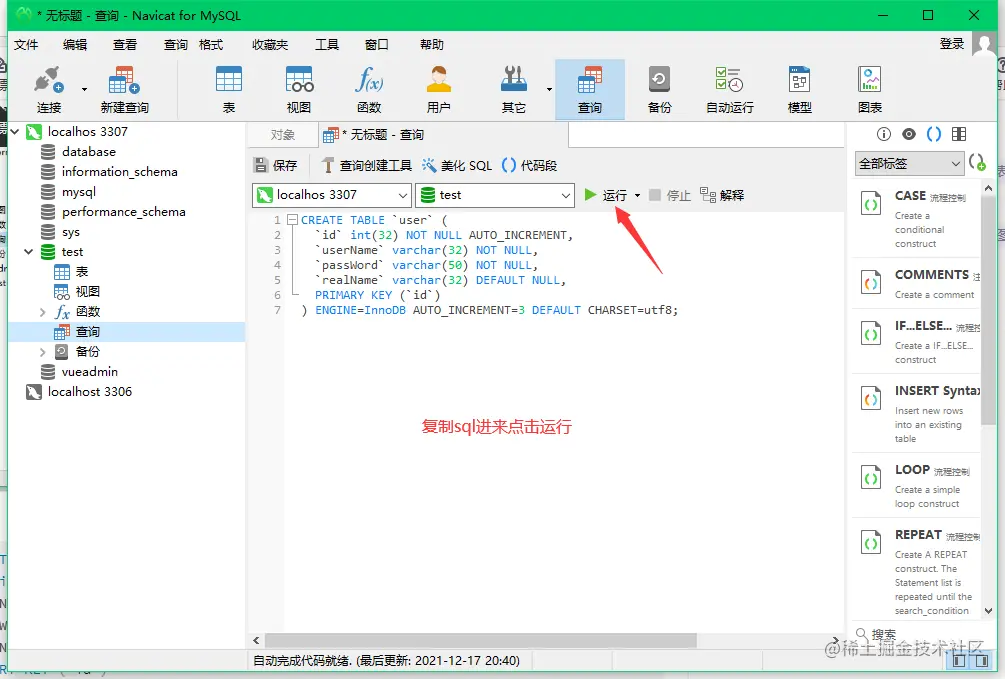The width and height of the screenshot is (1005, 679).
Task: Show the info panel icon in right pane
Action: pyautogui.click(x=884, y=134)
